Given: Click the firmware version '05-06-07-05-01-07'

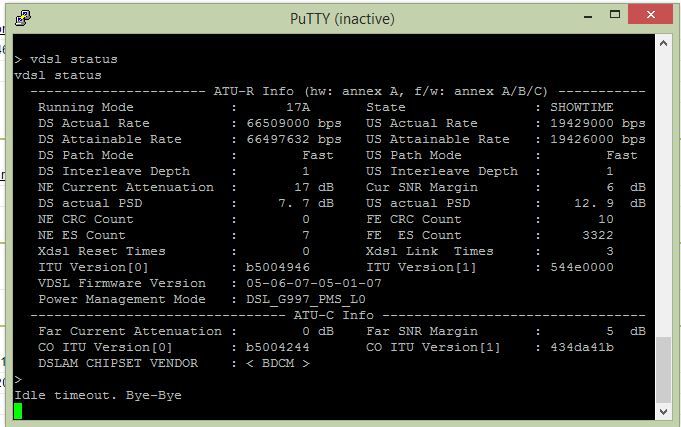Looking at the screenshot, I should tap(314, 284).
